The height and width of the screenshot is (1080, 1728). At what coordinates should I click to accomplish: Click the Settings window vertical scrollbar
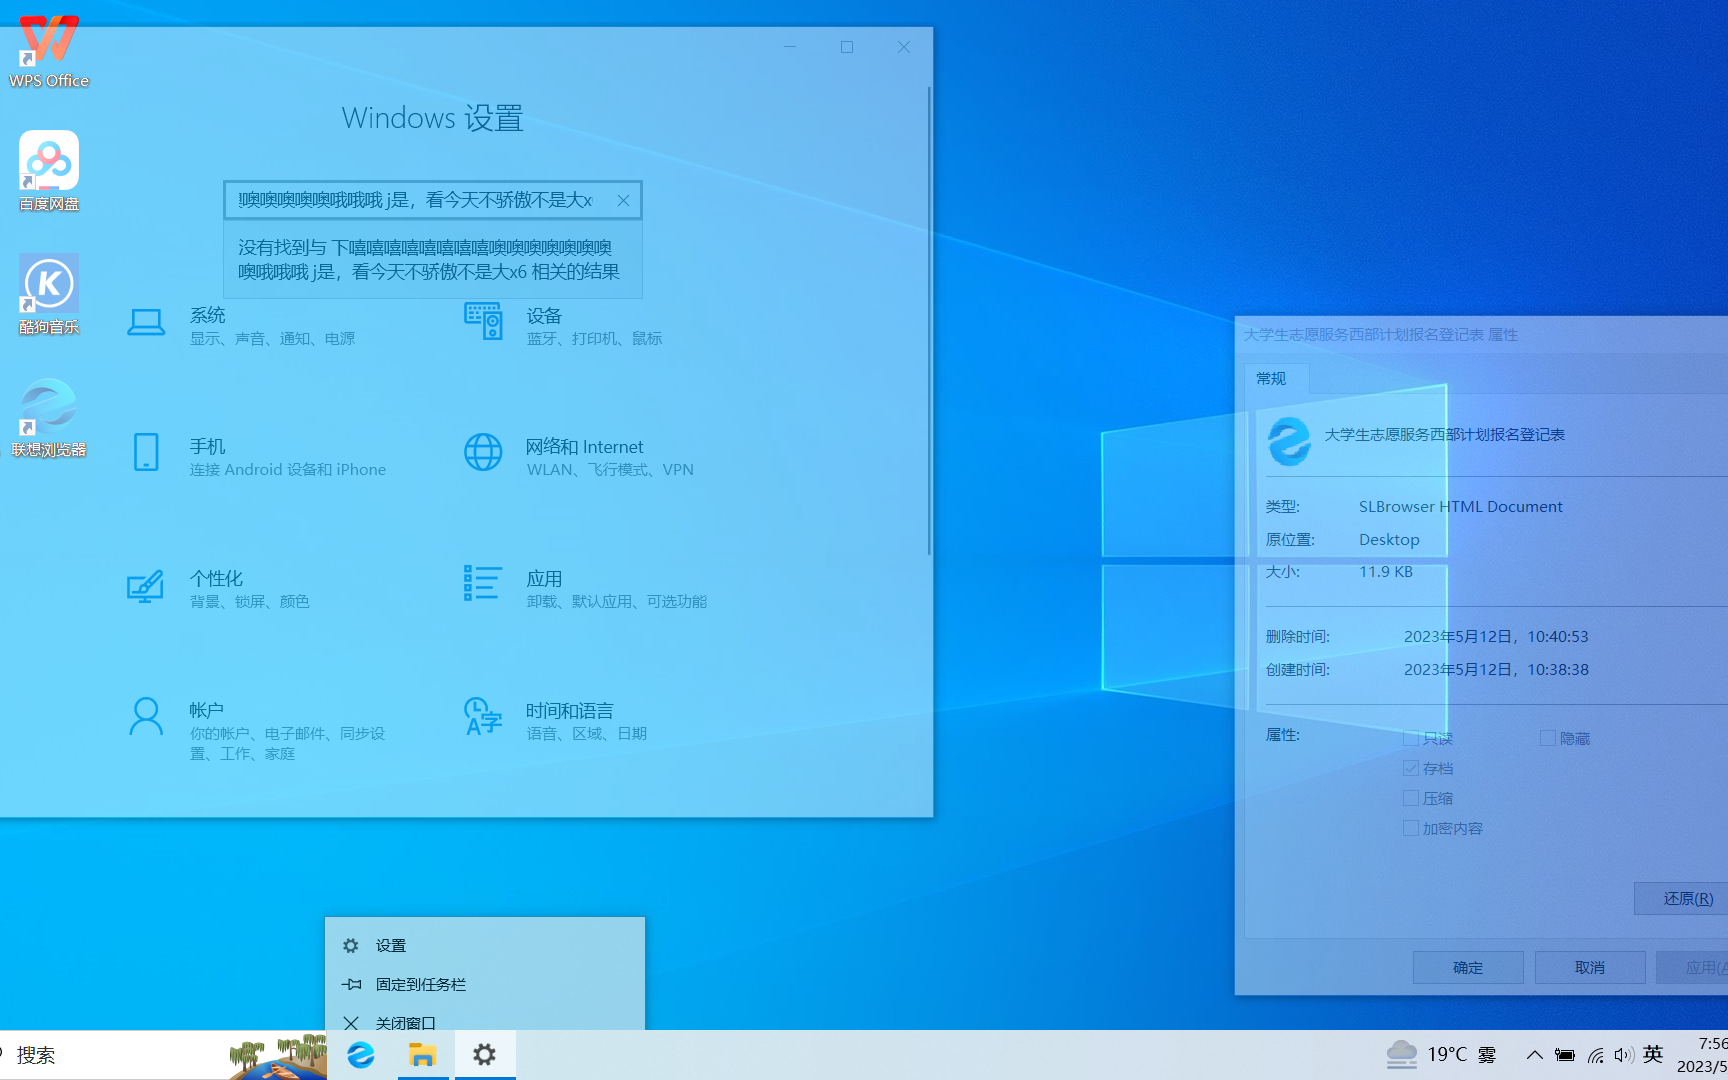pyautogui.click(x=929, y=320)
